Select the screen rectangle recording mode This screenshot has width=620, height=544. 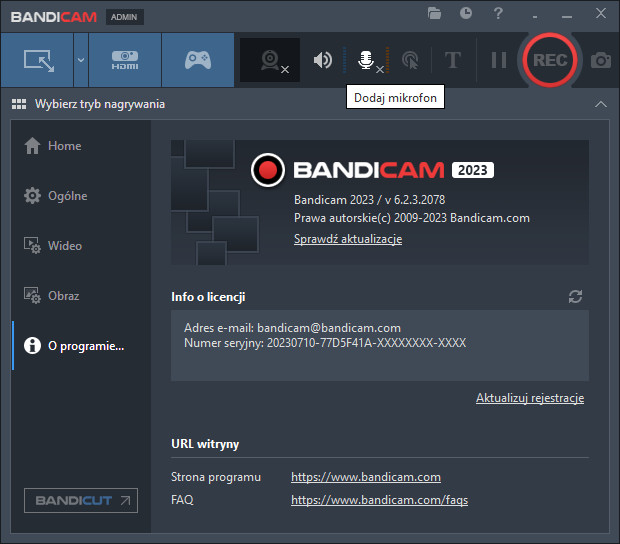coord(37,60)
